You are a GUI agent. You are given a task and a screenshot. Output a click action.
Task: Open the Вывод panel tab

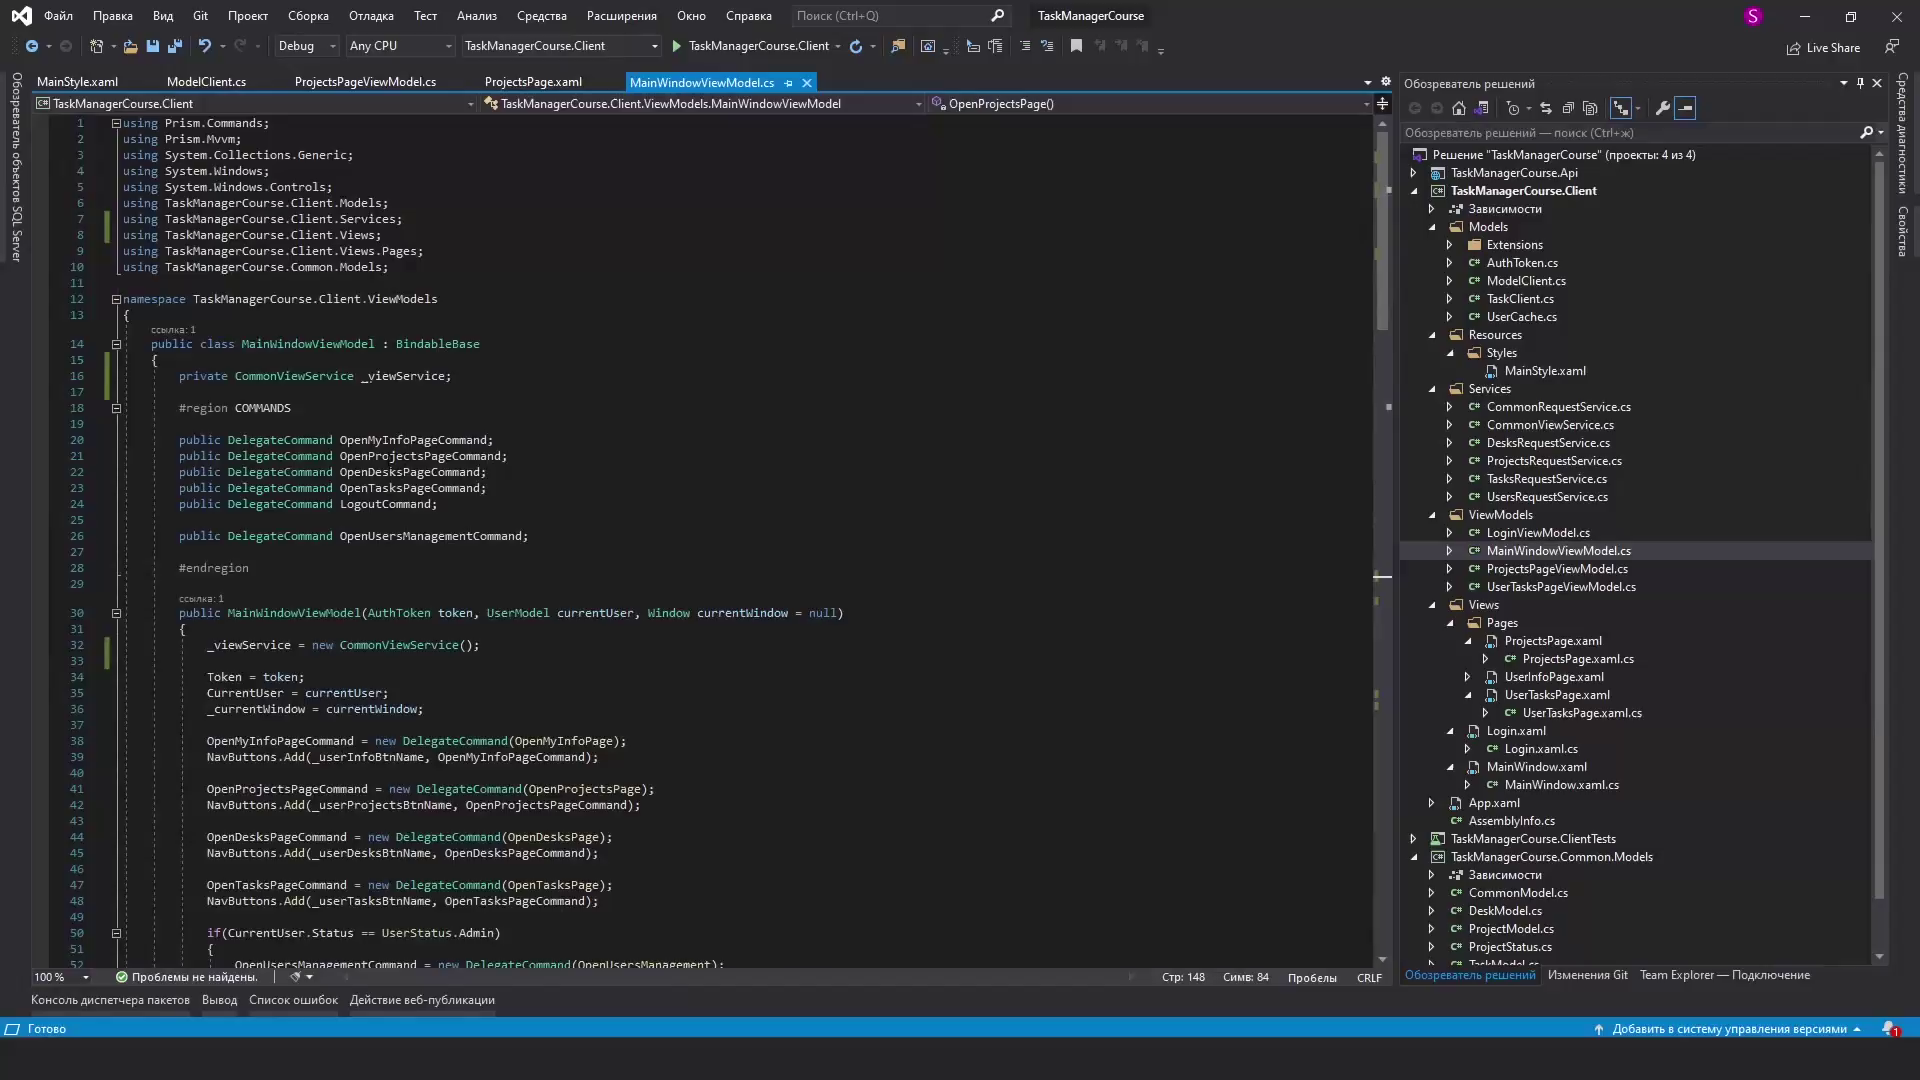point(219,1000)
